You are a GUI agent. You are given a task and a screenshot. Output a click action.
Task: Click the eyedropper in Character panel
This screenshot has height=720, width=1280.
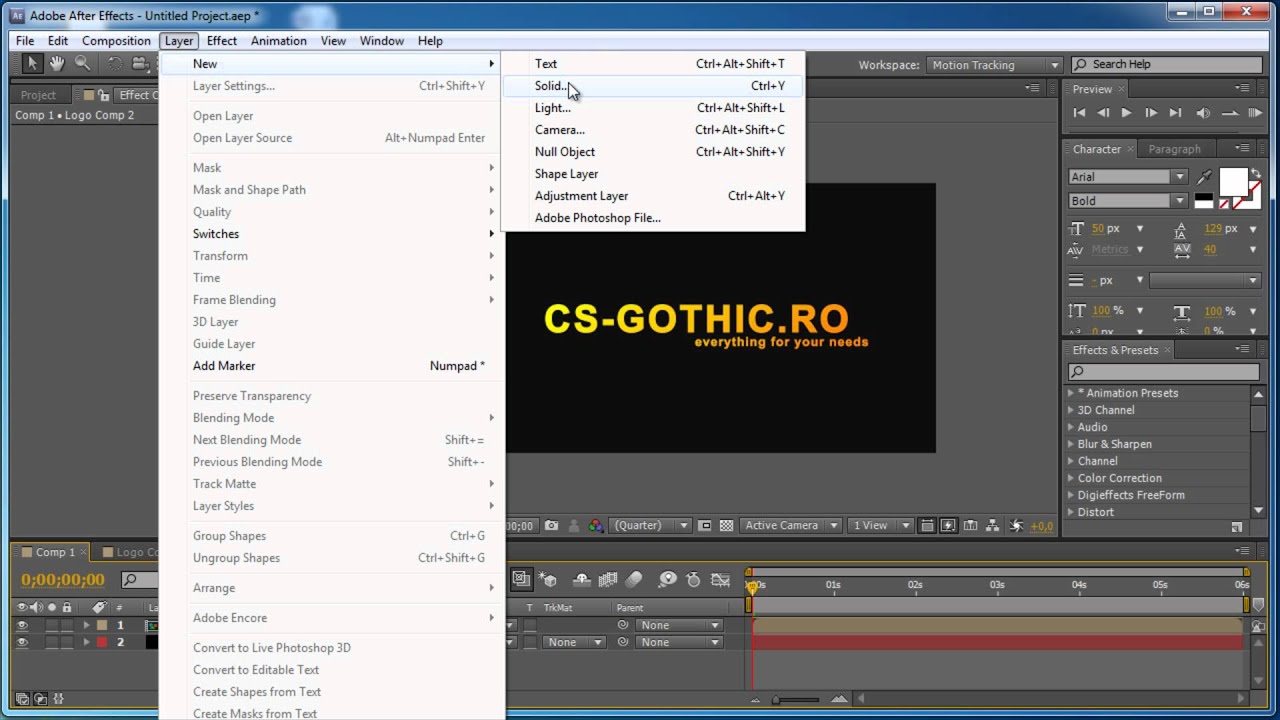click(x=1204, y=177)
